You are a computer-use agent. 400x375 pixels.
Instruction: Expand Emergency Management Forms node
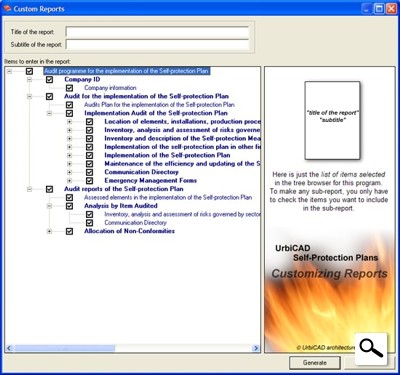pyautogui.click(x=69, y=181)
